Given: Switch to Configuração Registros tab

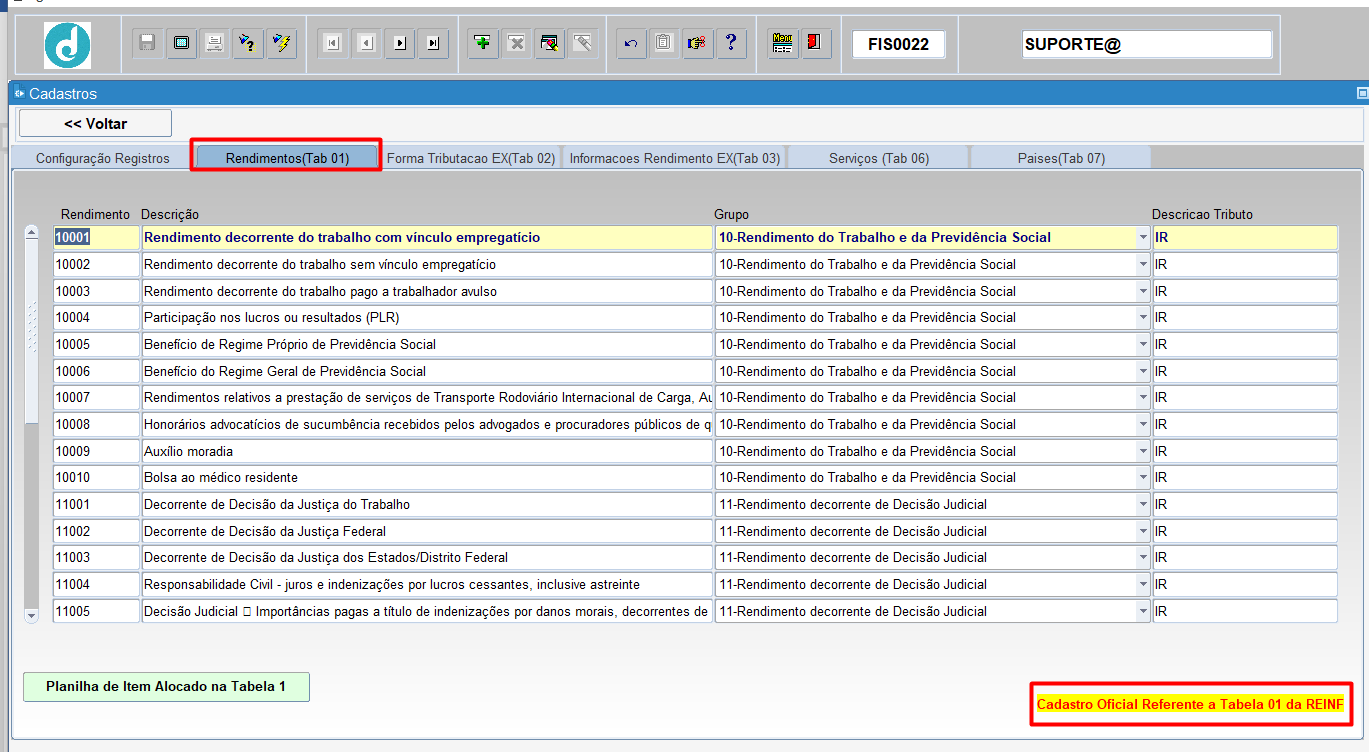Looking at the screenshot, I should click(103, 158).
